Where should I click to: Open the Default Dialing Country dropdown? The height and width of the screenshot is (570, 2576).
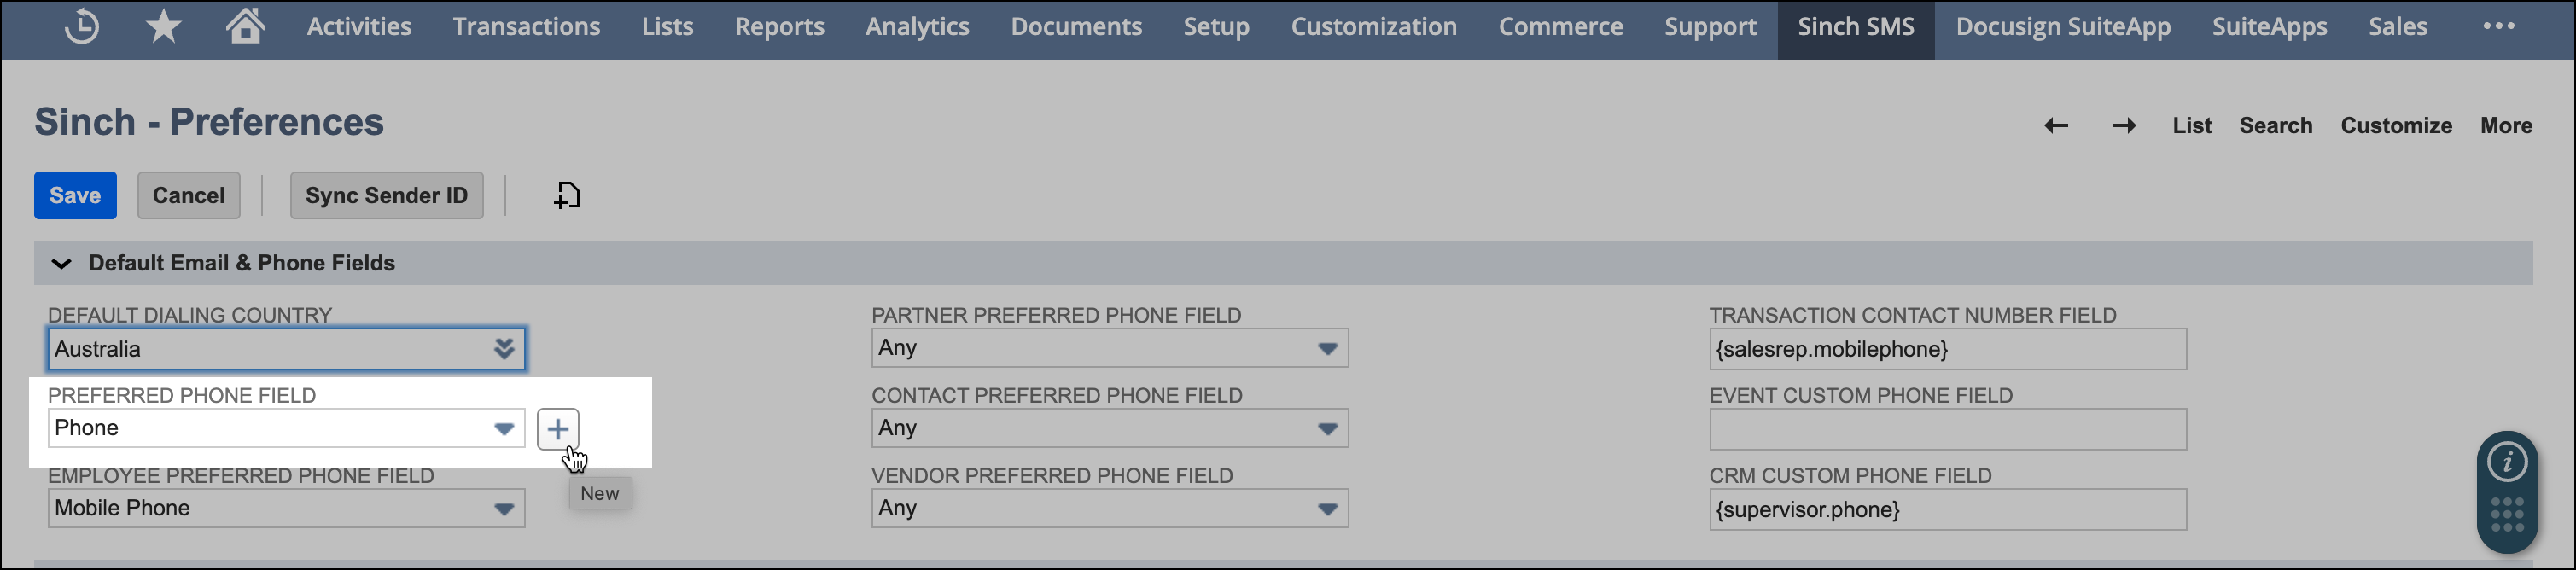286,349
